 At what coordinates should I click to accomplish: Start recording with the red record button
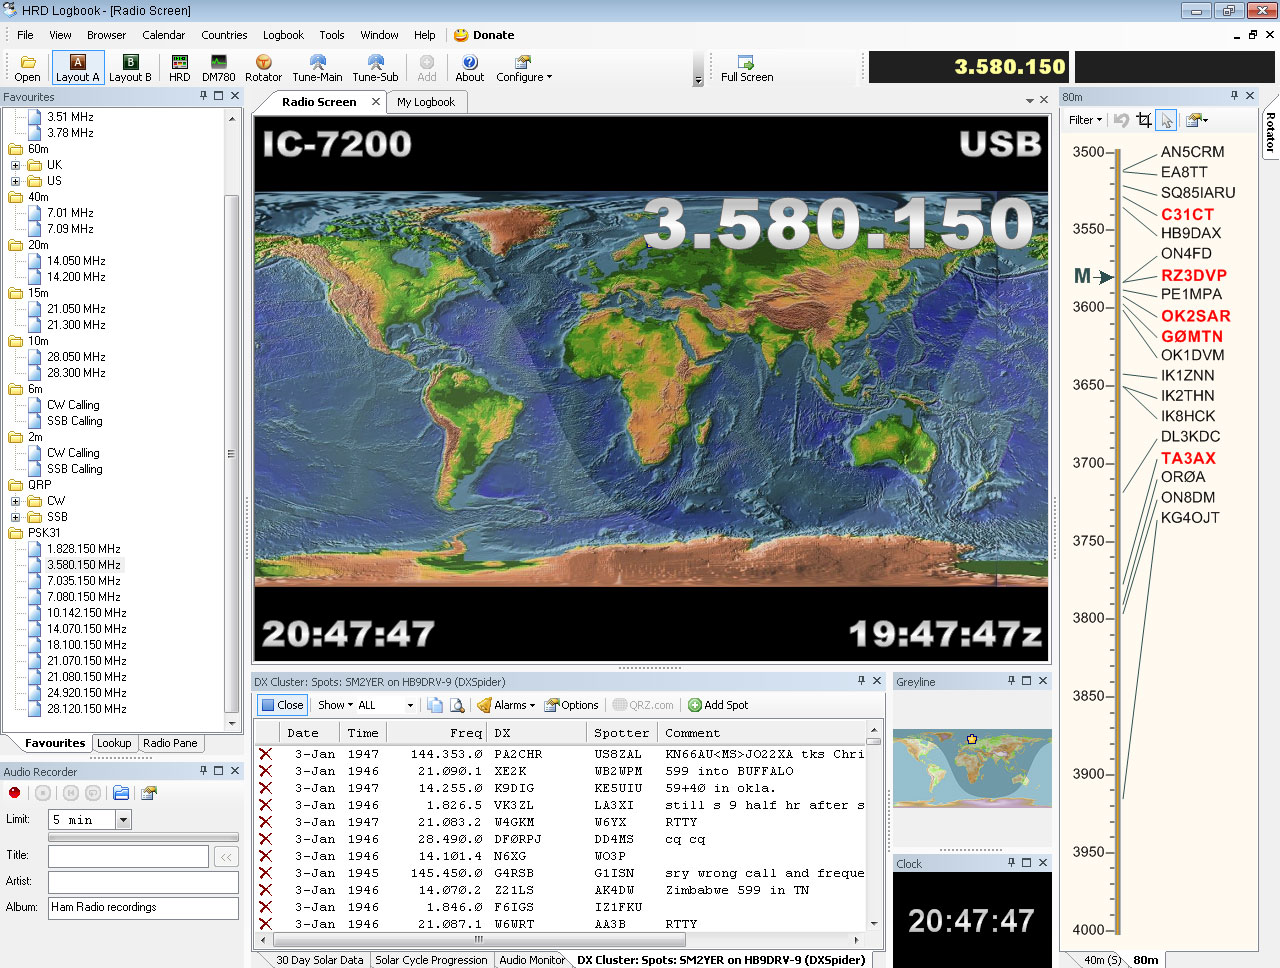pyautogui.click(x=14, y=793)
